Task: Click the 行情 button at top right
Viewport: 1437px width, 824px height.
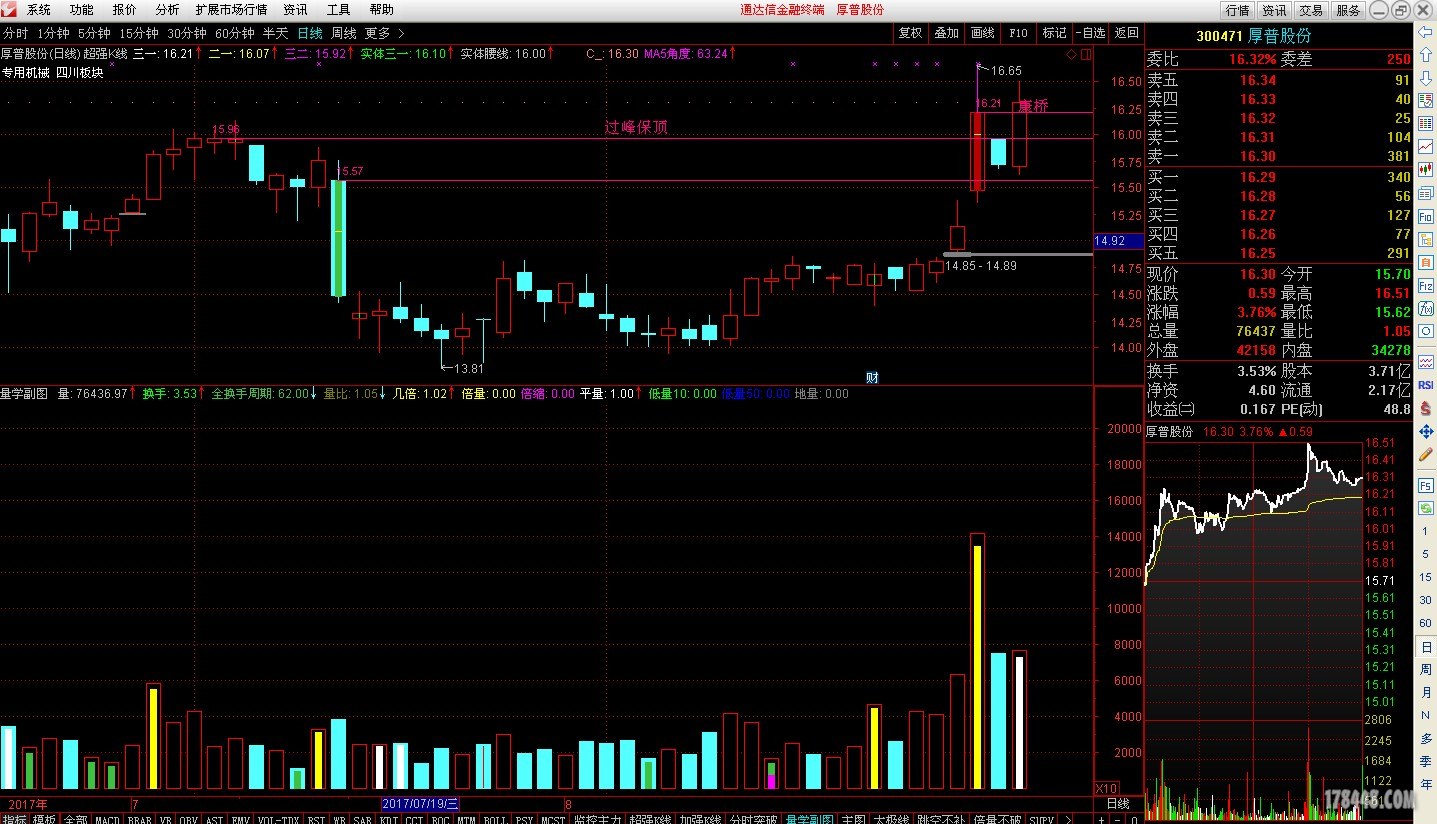Action: [x=1237, y=10]
